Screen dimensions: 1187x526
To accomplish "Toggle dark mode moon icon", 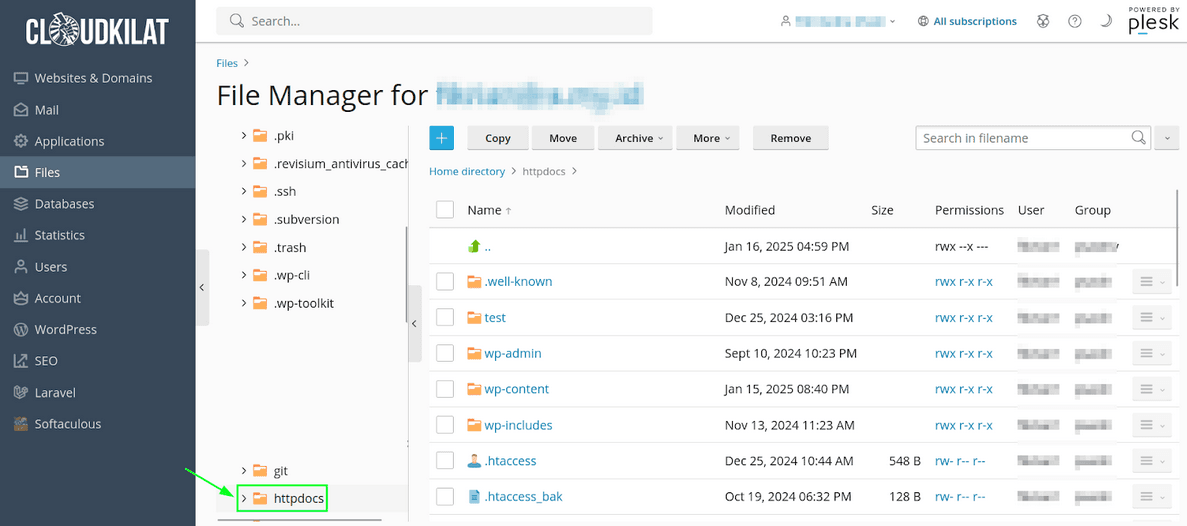I will coord(1105,21).
